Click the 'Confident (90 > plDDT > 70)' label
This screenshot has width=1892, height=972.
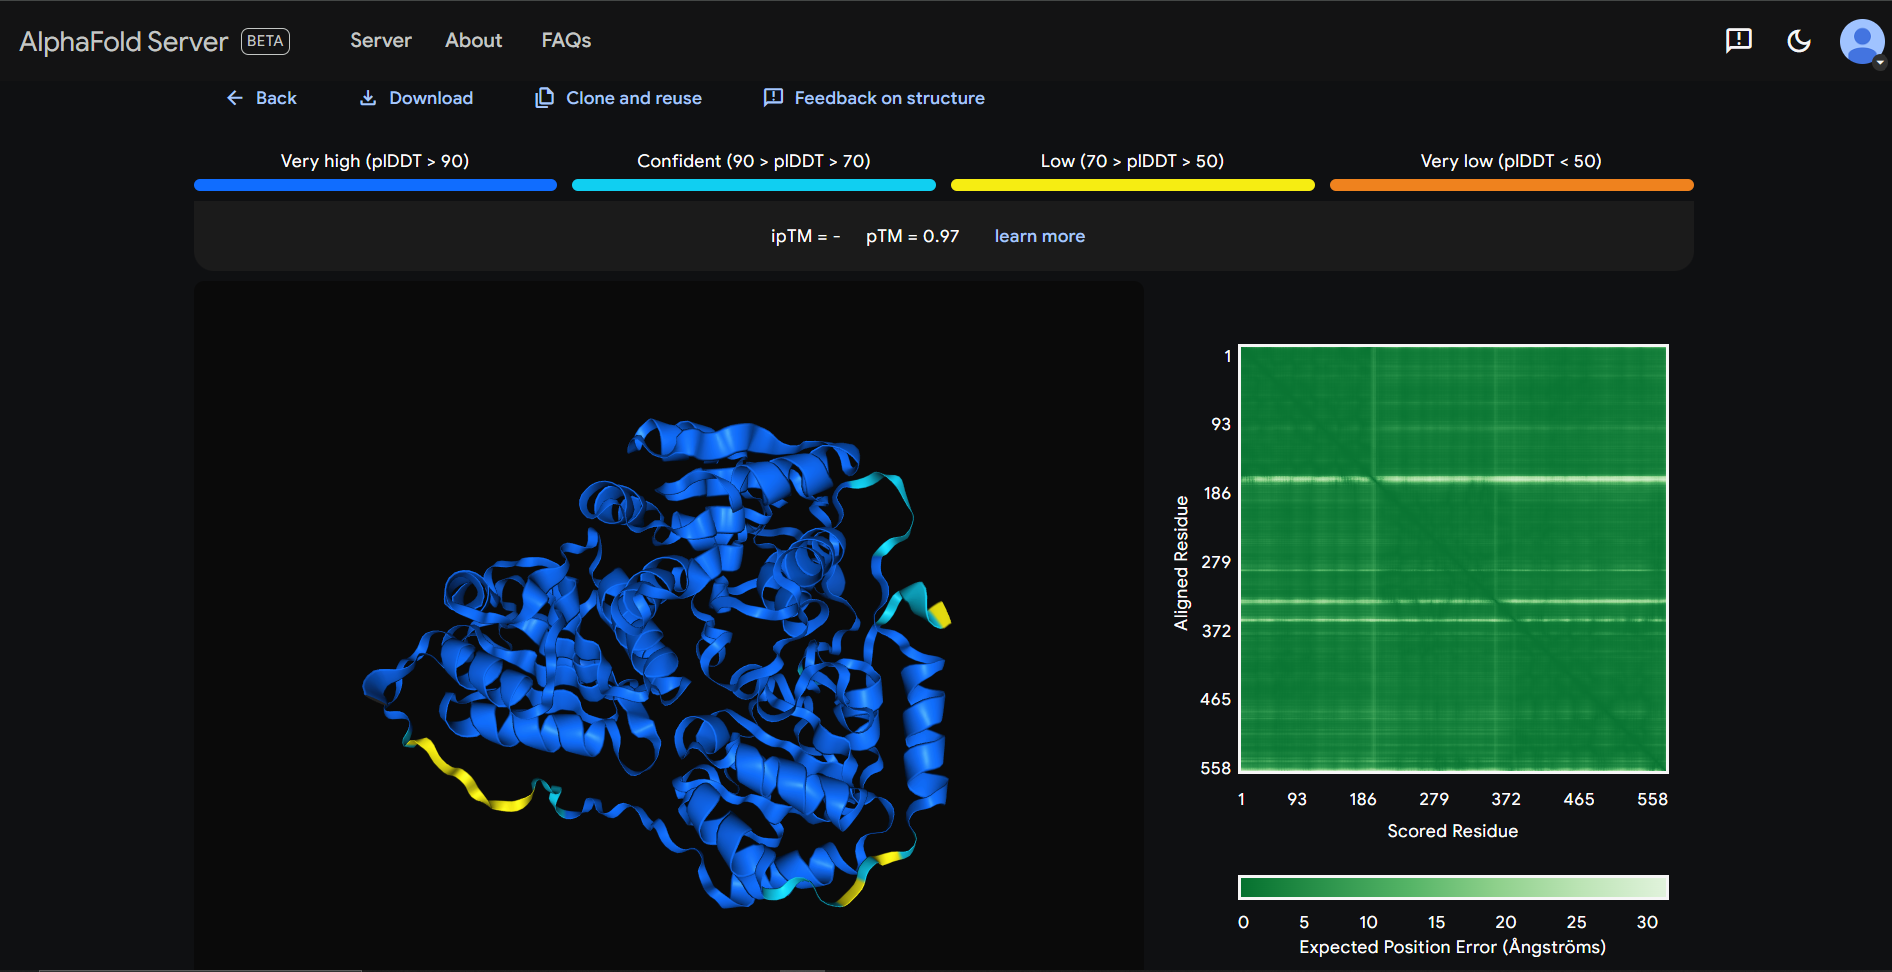coord(754,161)
